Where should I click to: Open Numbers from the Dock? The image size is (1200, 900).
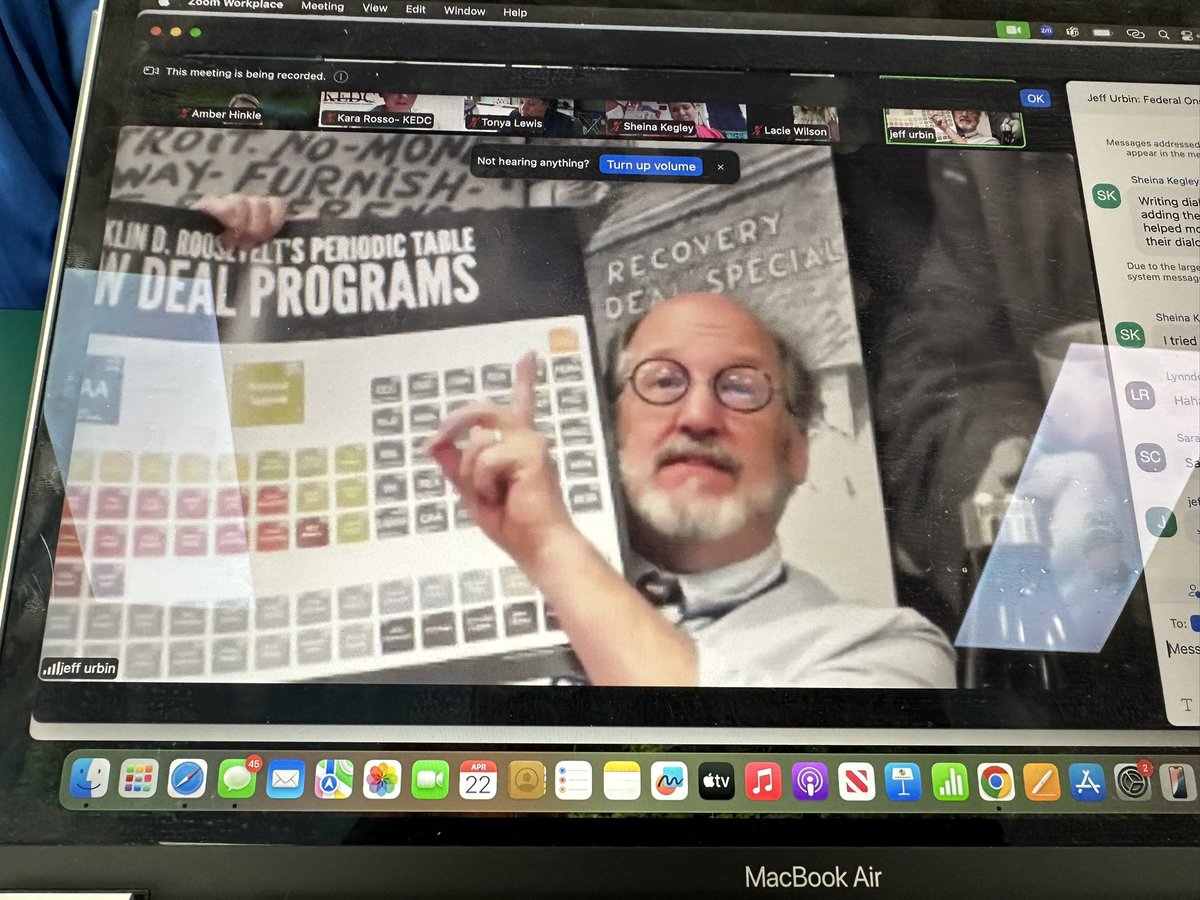point(950,782)
